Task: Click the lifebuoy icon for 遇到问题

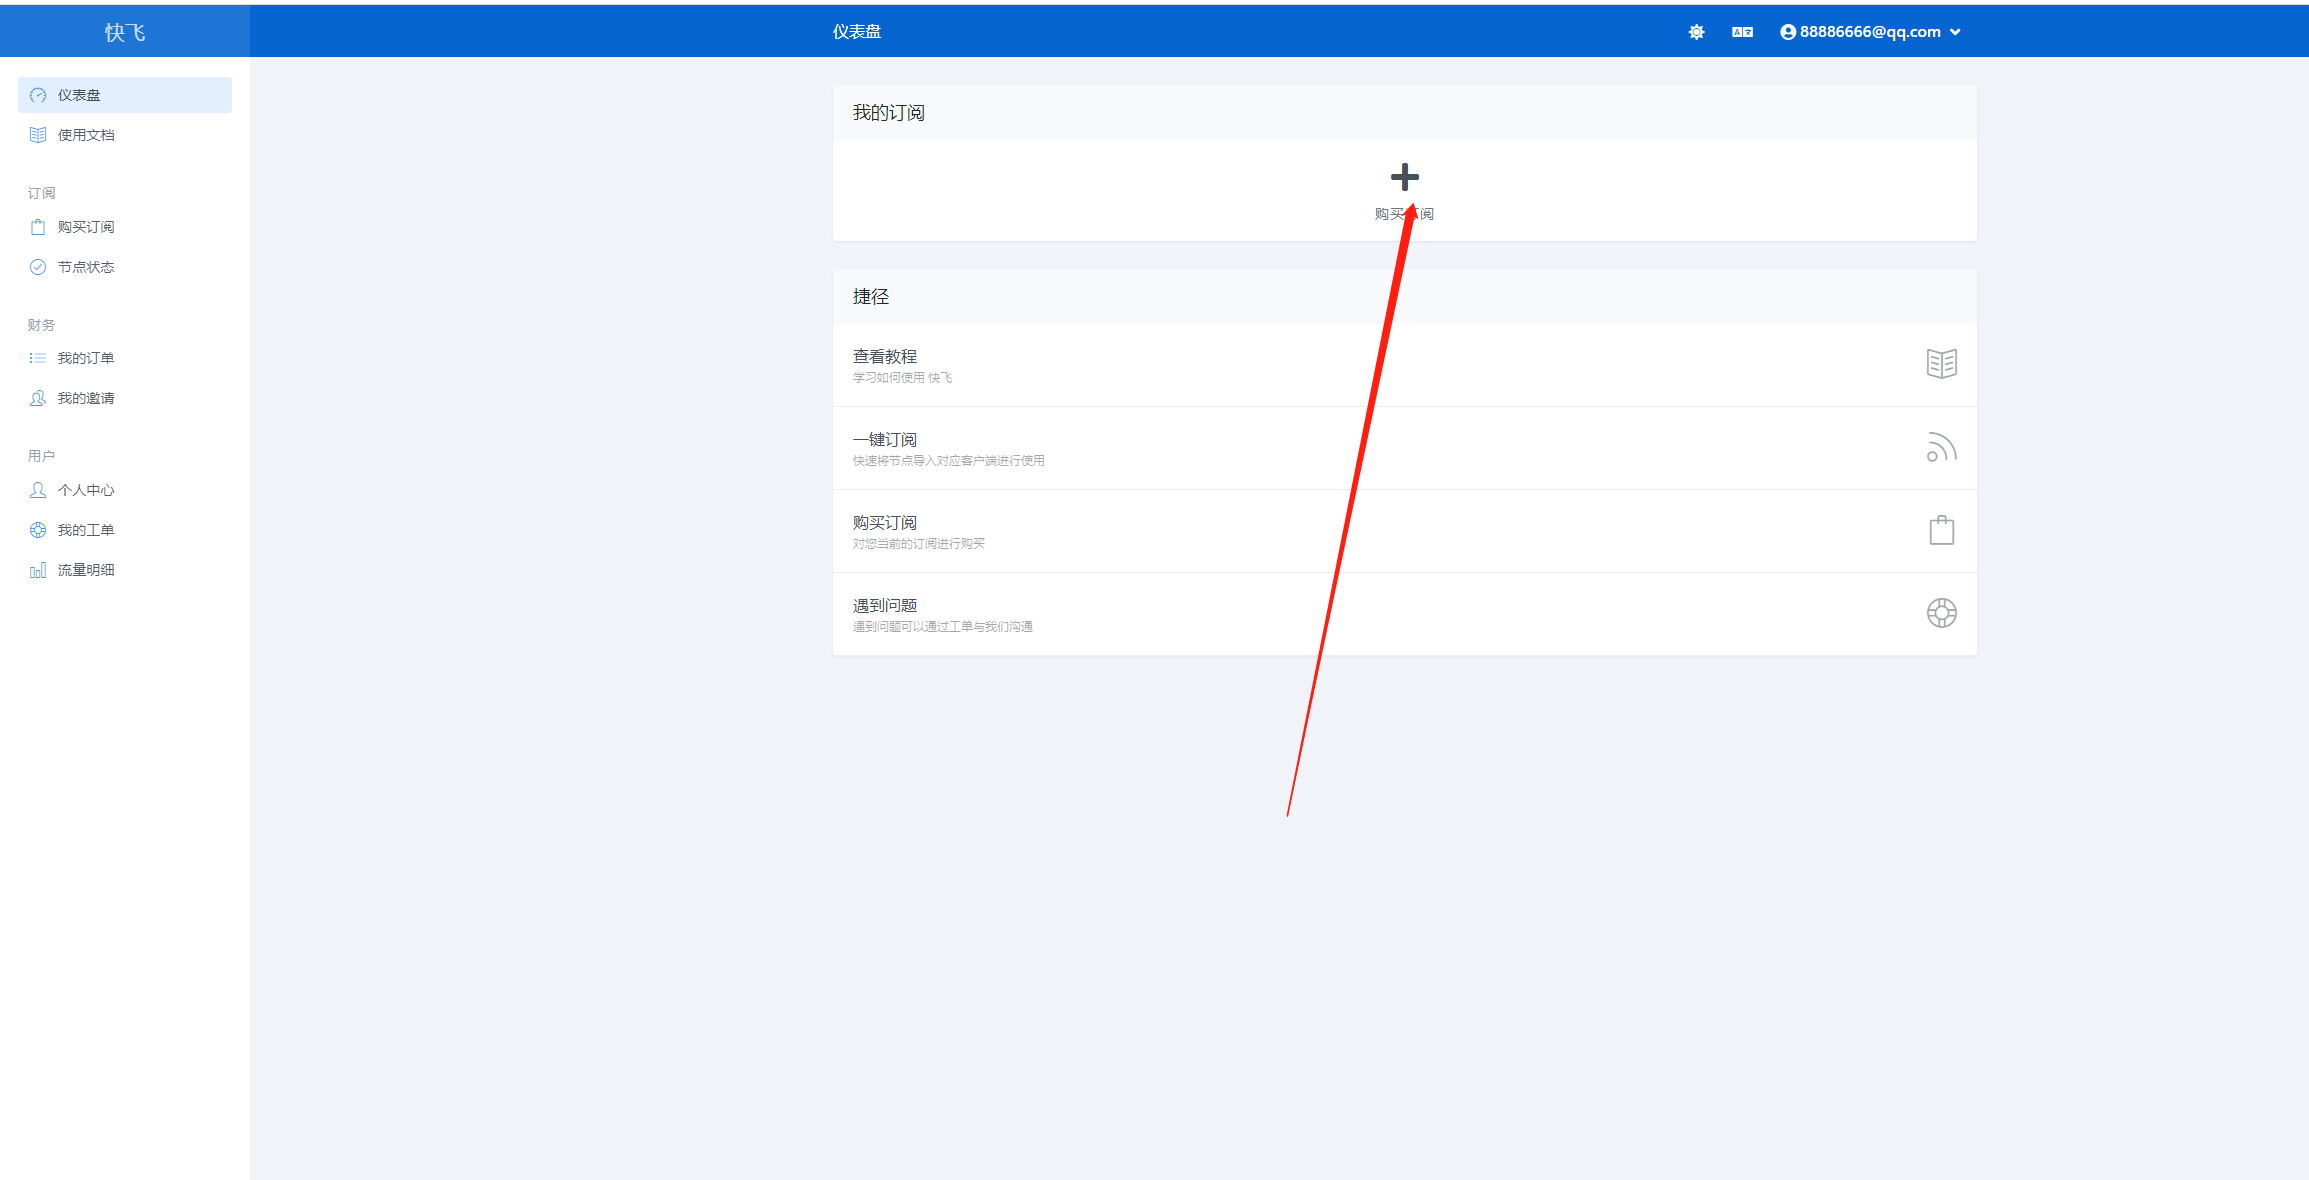Action: (x=1941, y=613)
